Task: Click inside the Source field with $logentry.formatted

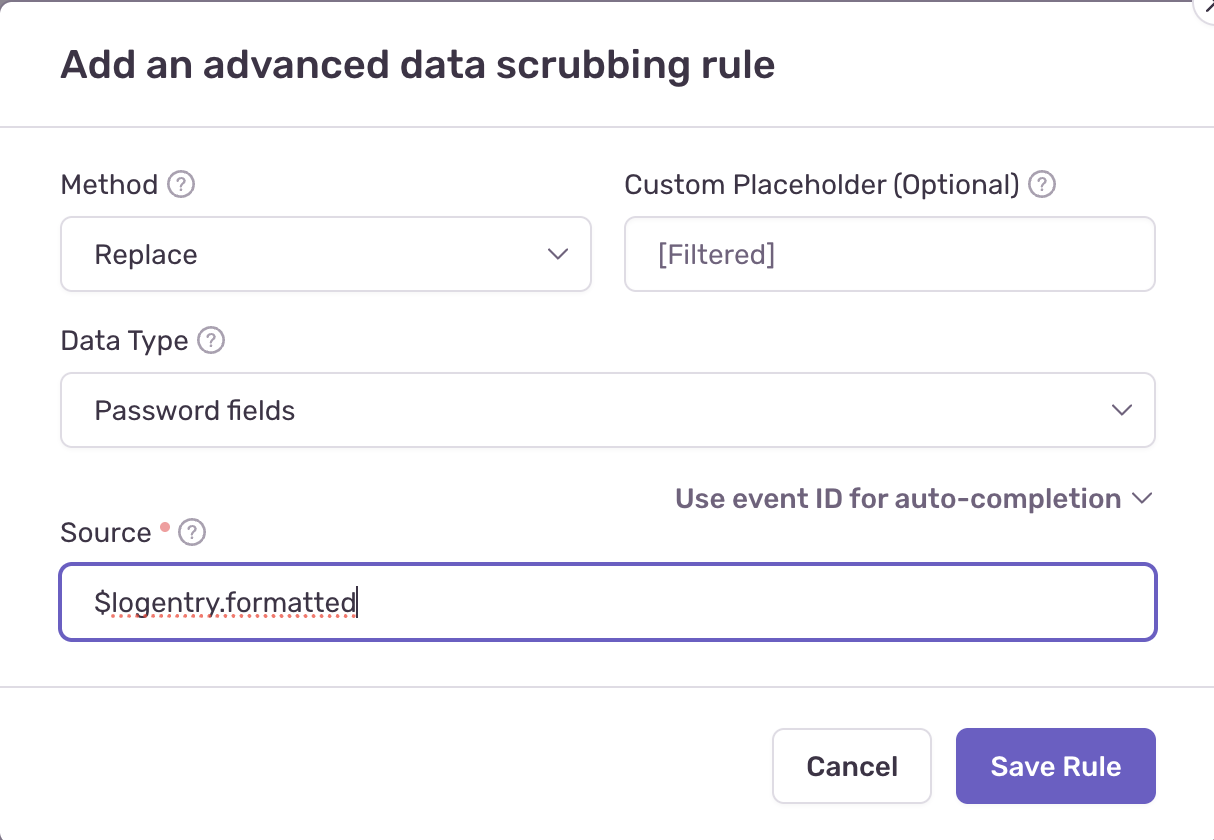Action: click(x=608, y=603)
